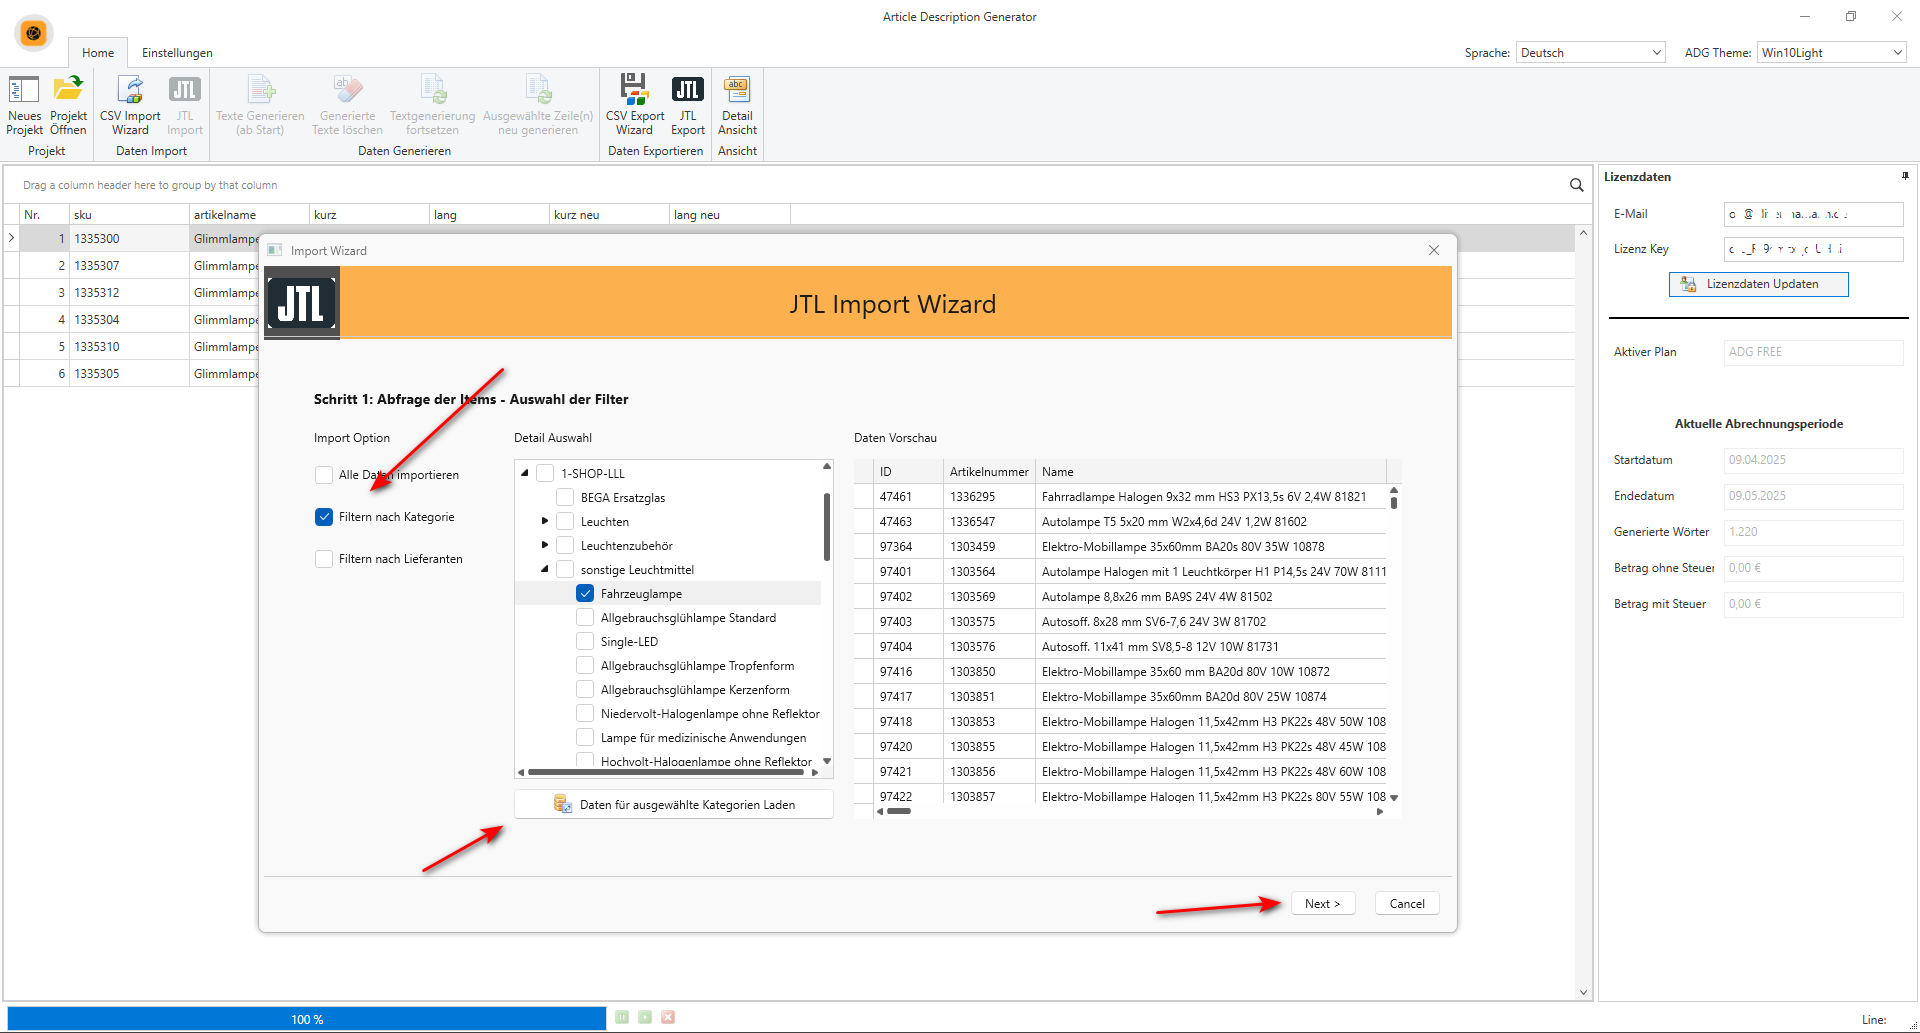This screenshot has width=1920, height=1033.
Task: Check Single-LED category
Action: click(585, 641)
